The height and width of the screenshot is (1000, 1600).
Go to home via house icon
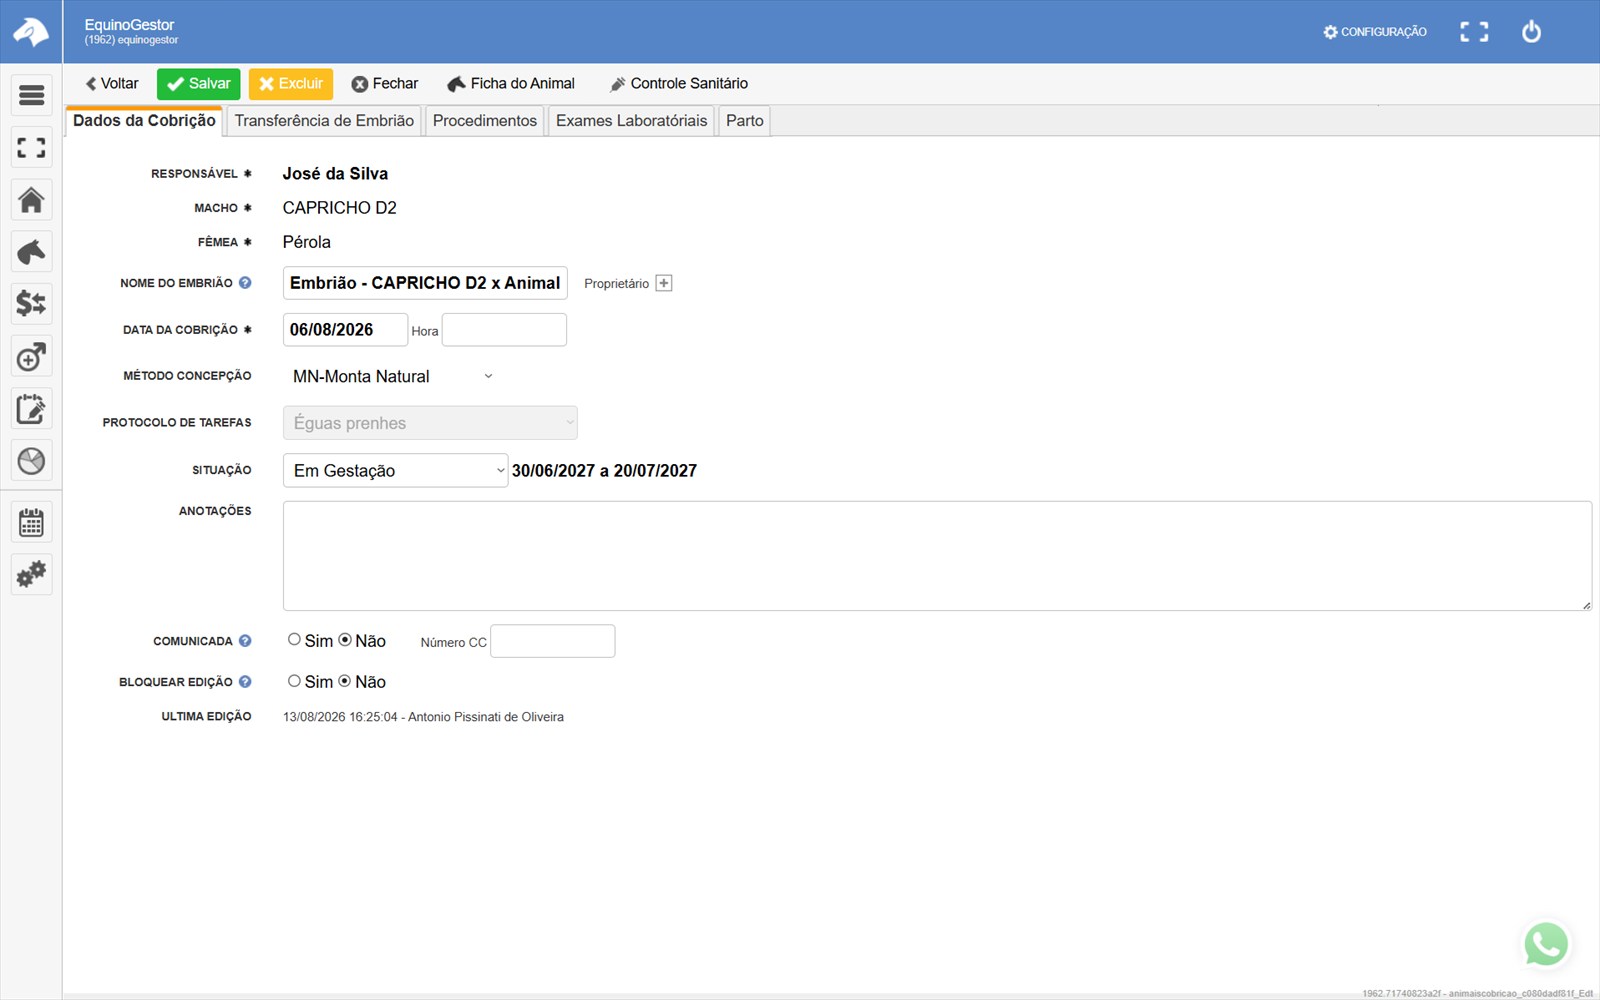coord(31,200)
